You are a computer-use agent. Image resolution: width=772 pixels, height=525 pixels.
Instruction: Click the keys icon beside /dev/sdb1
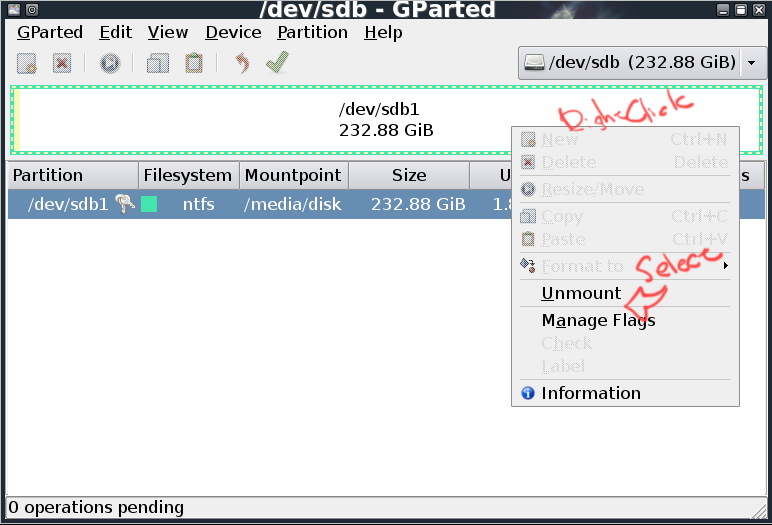125,203
